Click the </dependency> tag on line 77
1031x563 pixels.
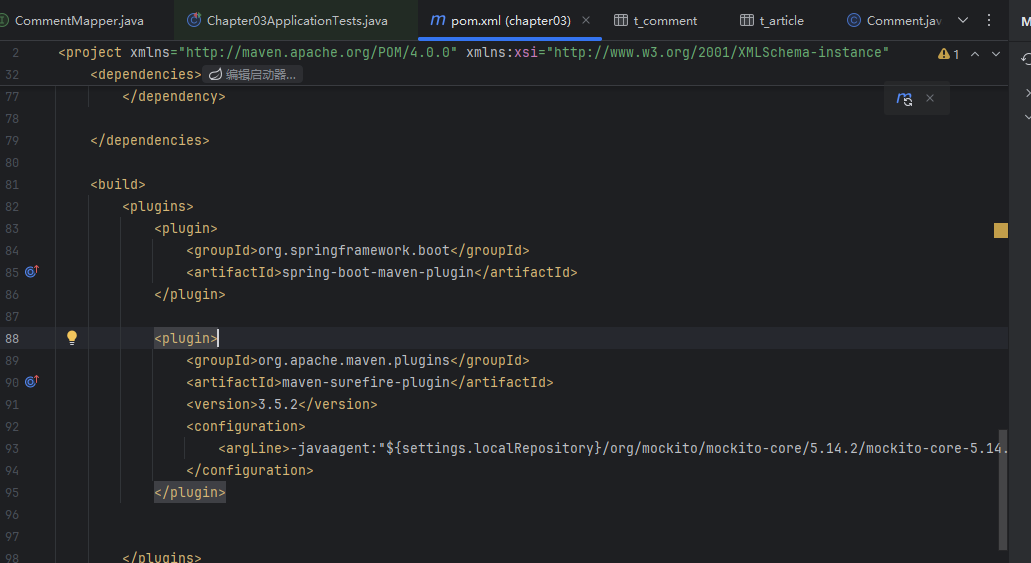pyautogui.click(x=174, y=96)
